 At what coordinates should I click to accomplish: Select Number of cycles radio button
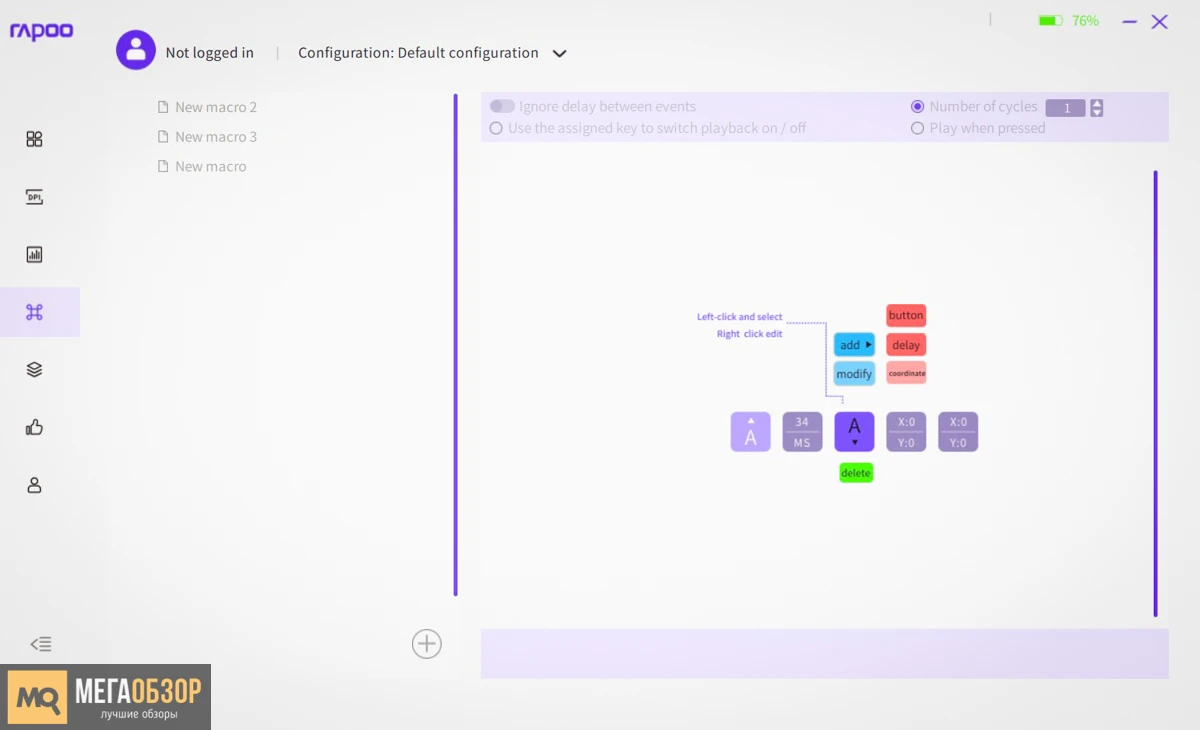pos(918,107)
